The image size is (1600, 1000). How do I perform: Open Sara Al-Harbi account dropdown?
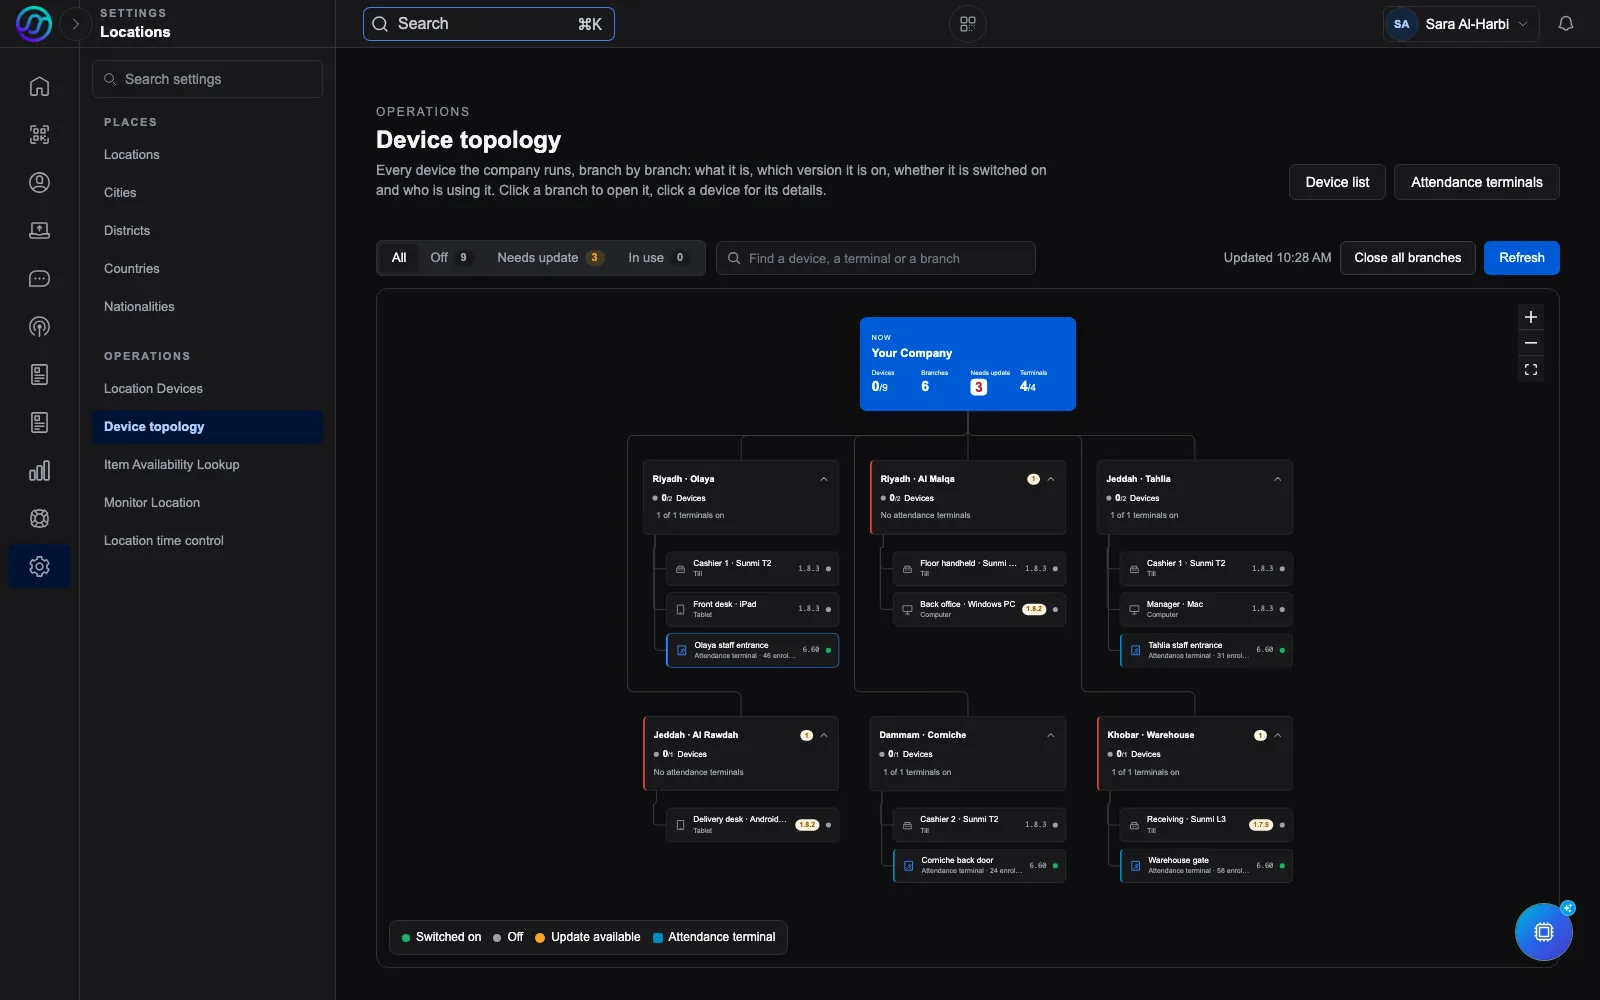1461,24
